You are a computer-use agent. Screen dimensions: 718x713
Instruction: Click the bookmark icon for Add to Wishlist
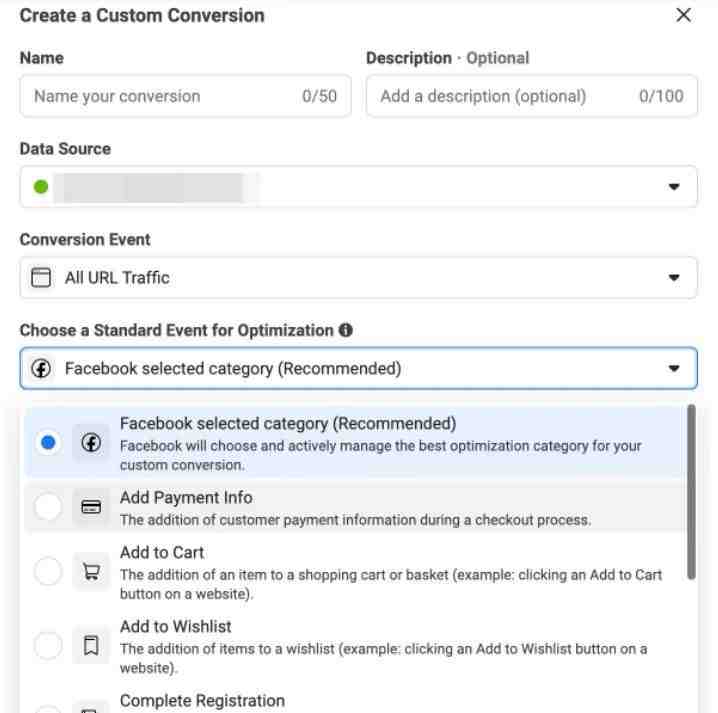pyautogui.click(x=91, y=645)
